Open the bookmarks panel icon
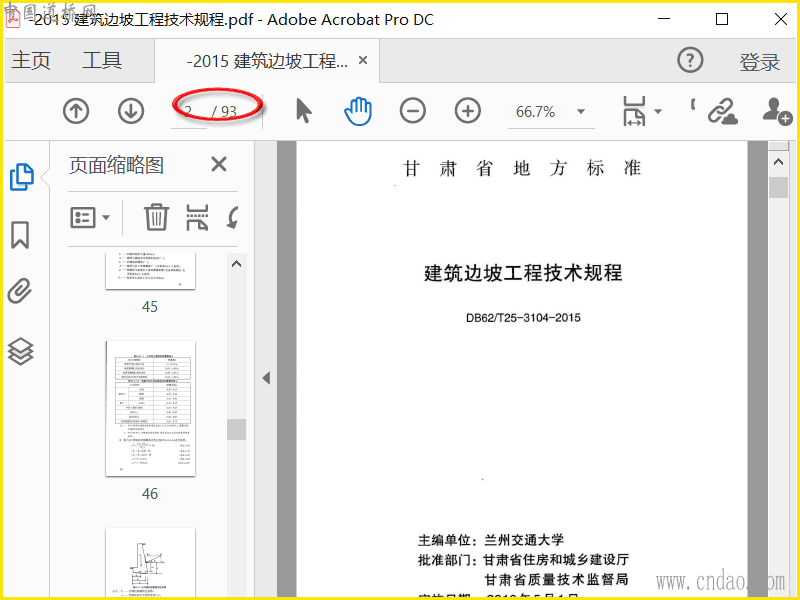The image size is (800, 600). [20, 235]
